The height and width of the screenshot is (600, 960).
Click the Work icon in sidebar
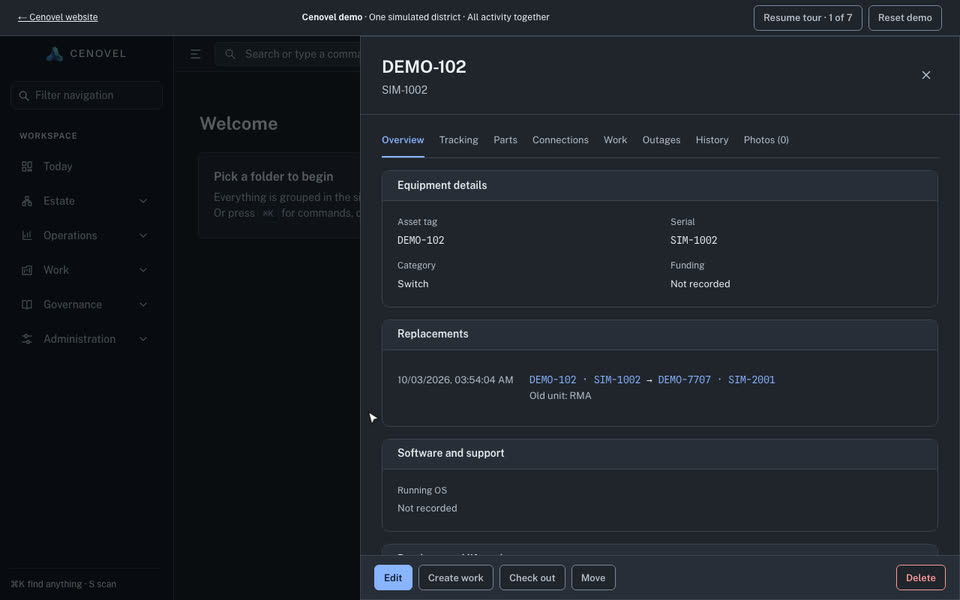(27, 270)
